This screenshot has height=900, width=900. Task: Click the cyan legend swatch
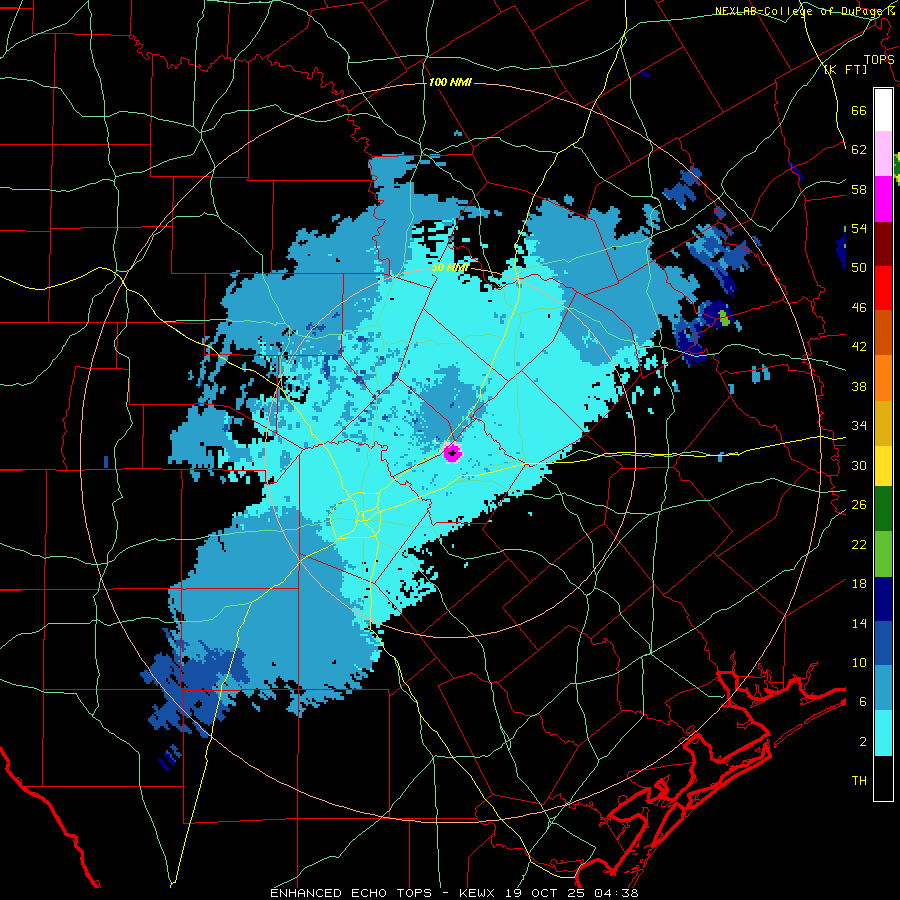tap(883, 734)
